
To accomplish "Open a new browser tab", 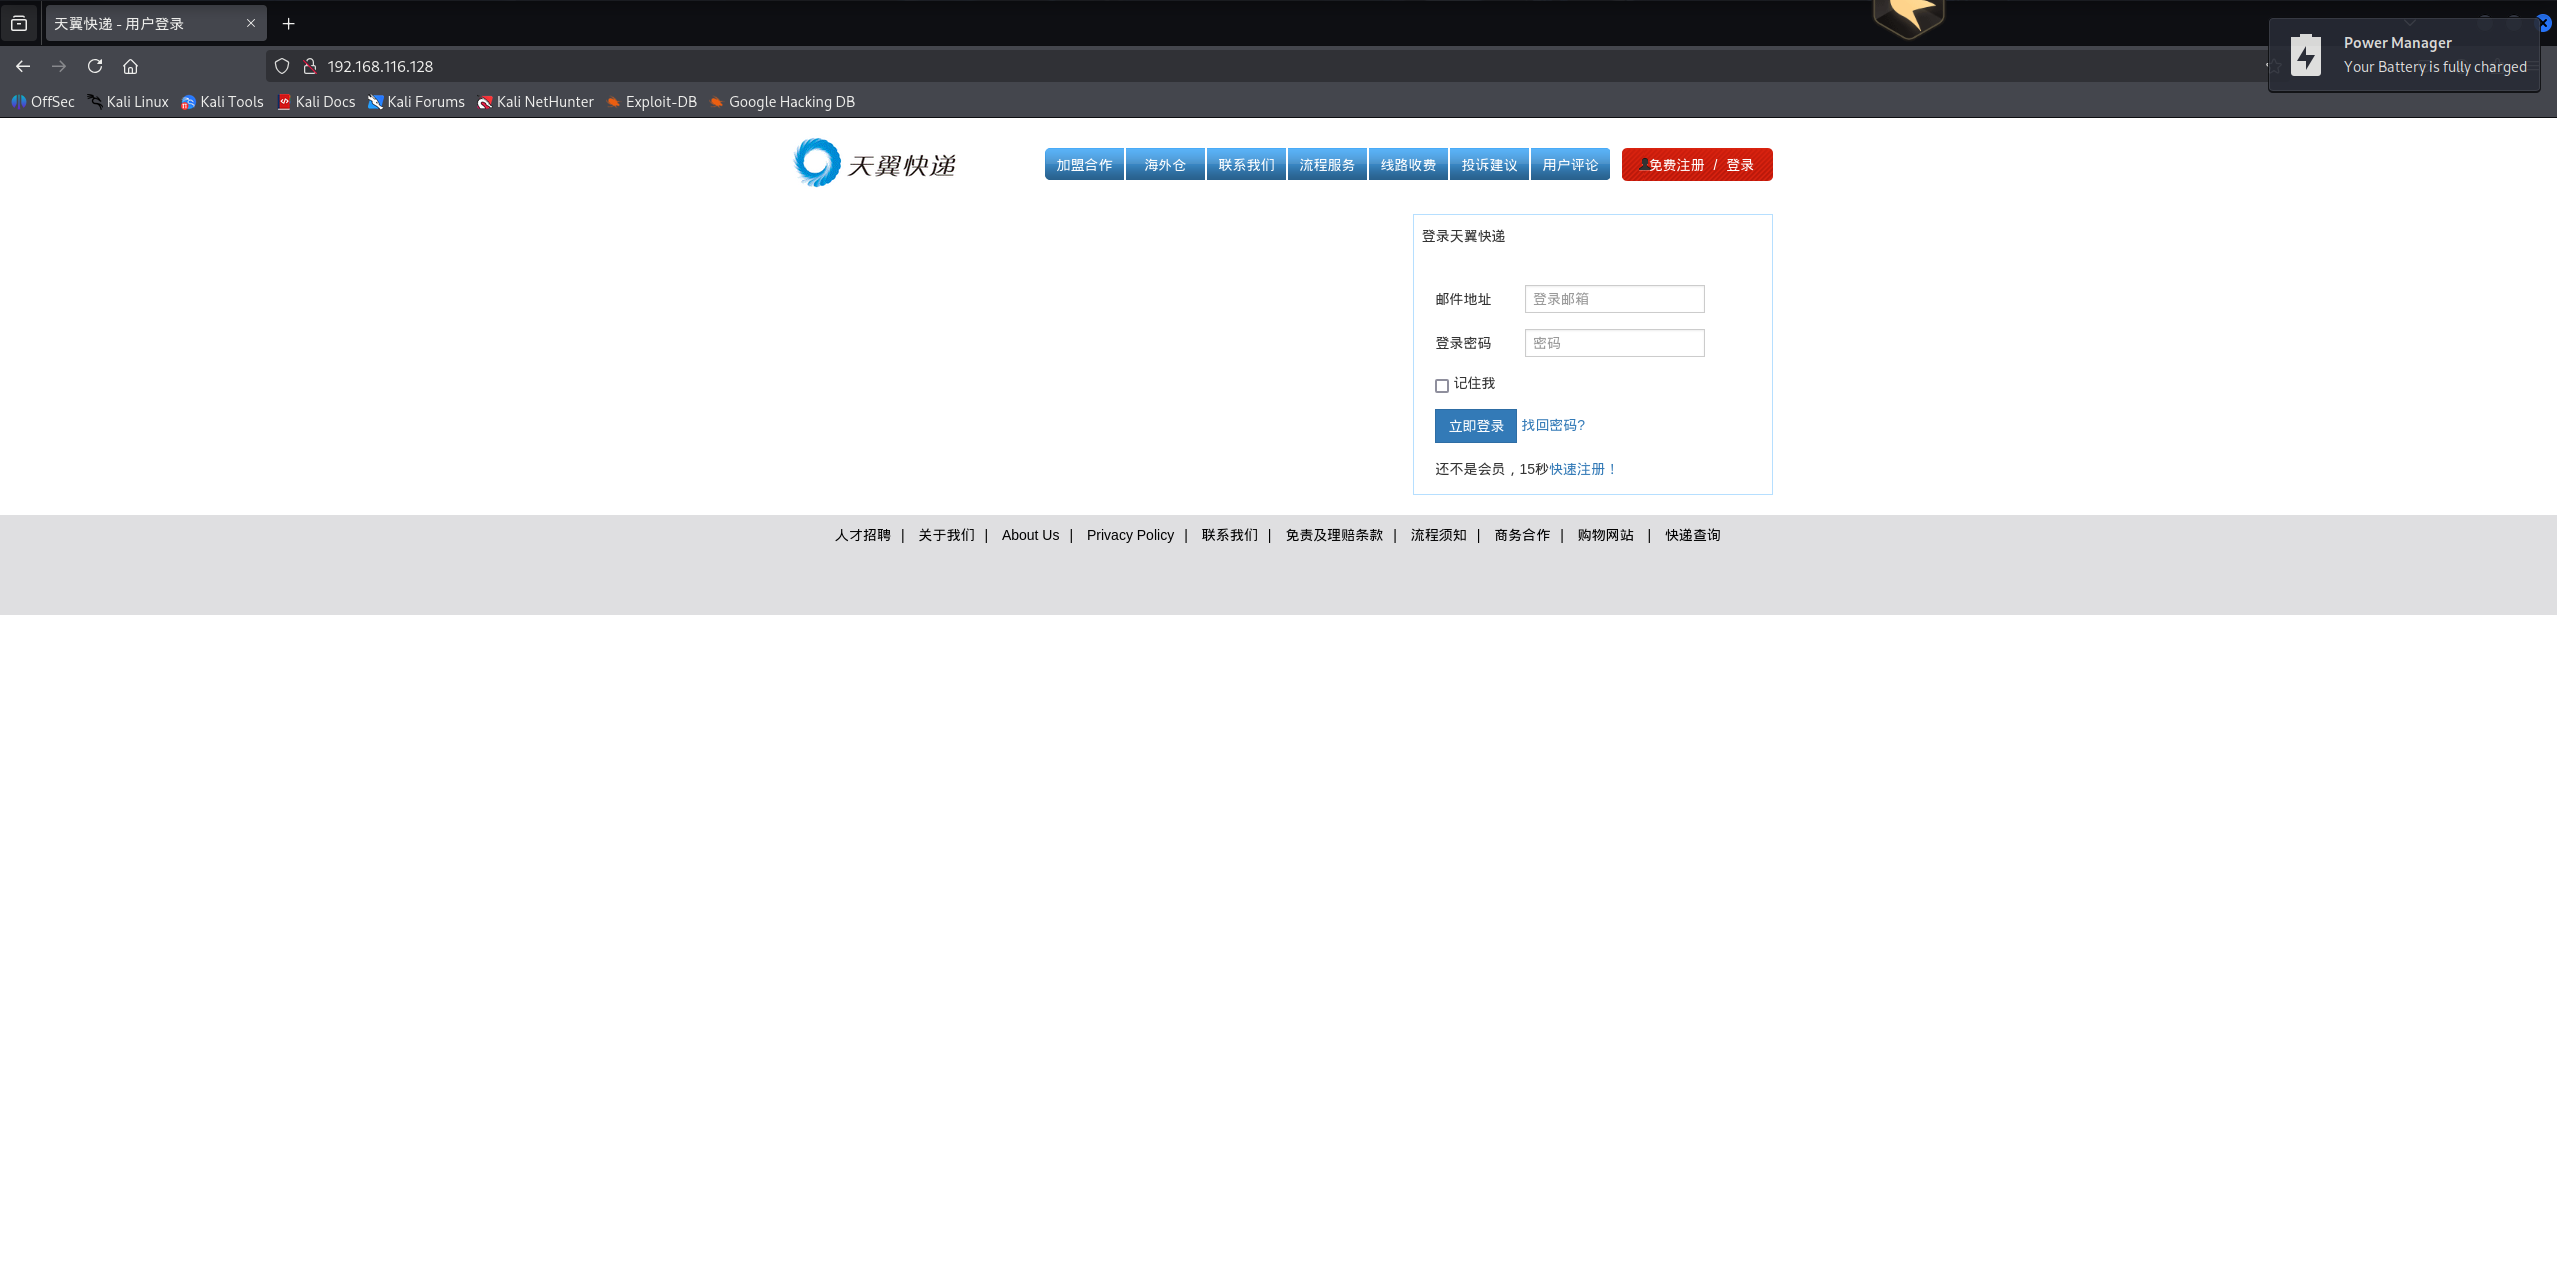I will click(x=288, y=23).
